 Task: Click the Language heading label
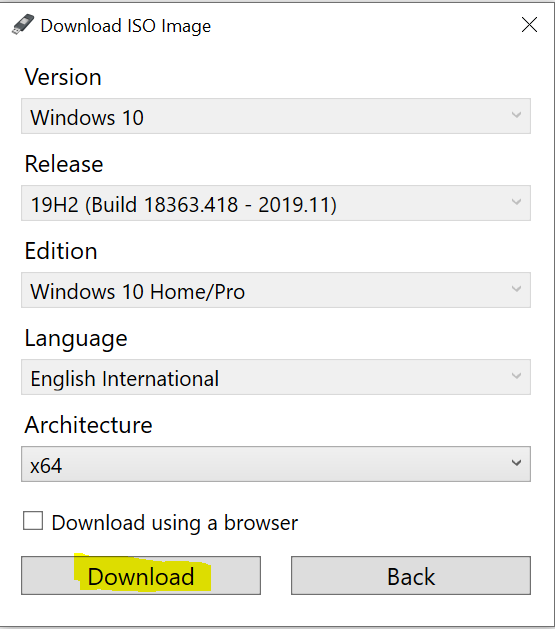(x=76, y=339)
